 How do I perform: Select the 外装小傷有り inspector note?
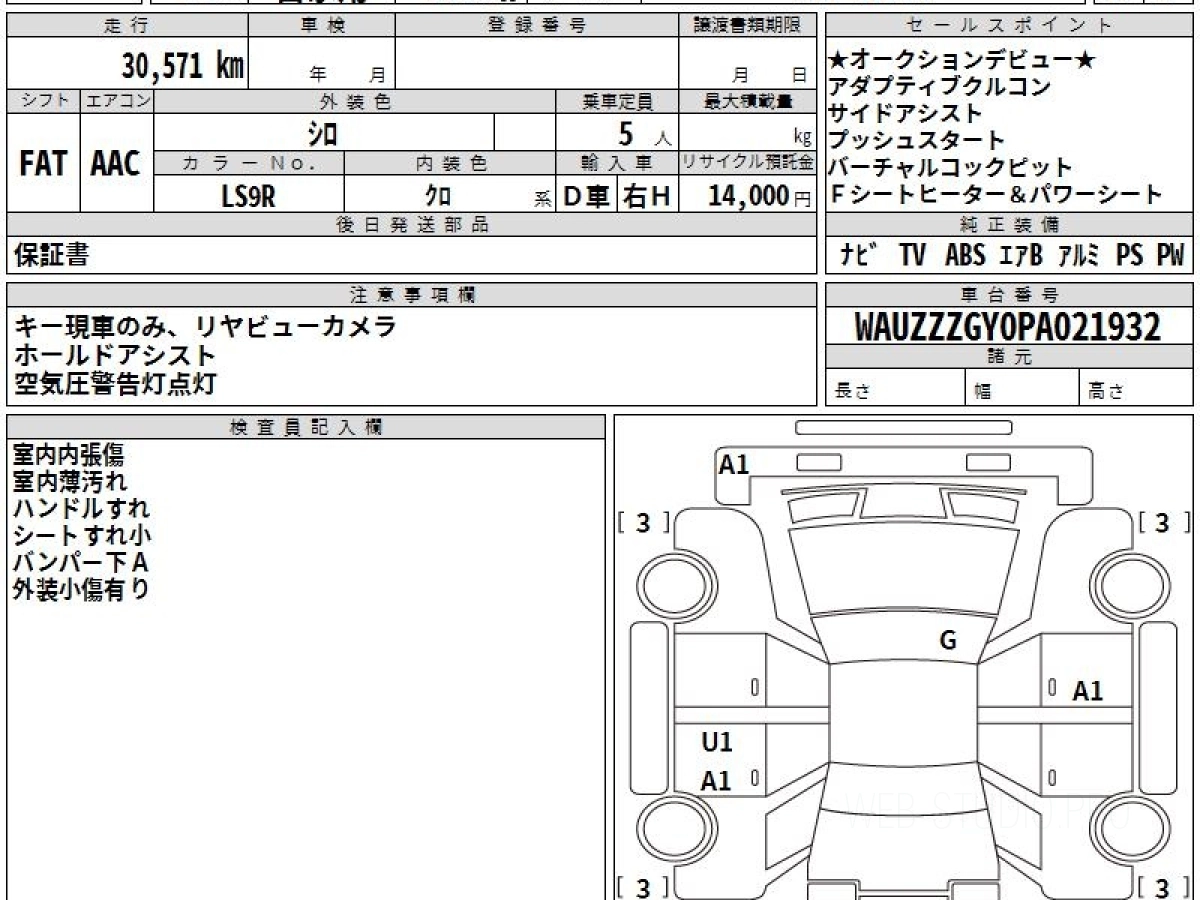click(81, 590)
